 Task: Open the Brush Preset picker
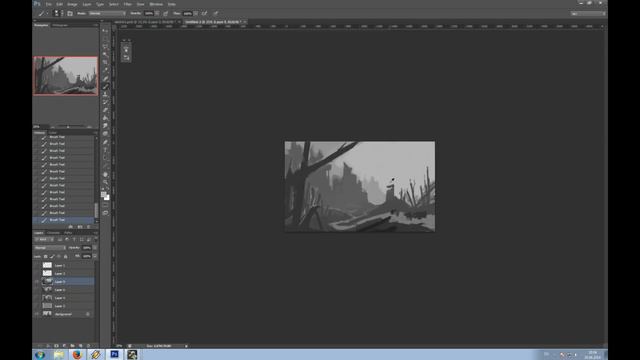click(58, 13)
